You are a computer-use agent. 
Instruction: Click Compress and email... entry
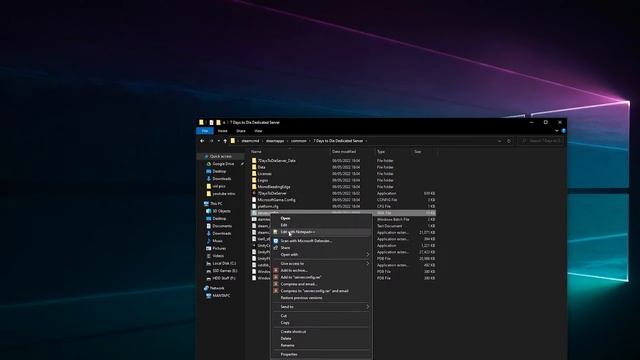click(322, 284)
